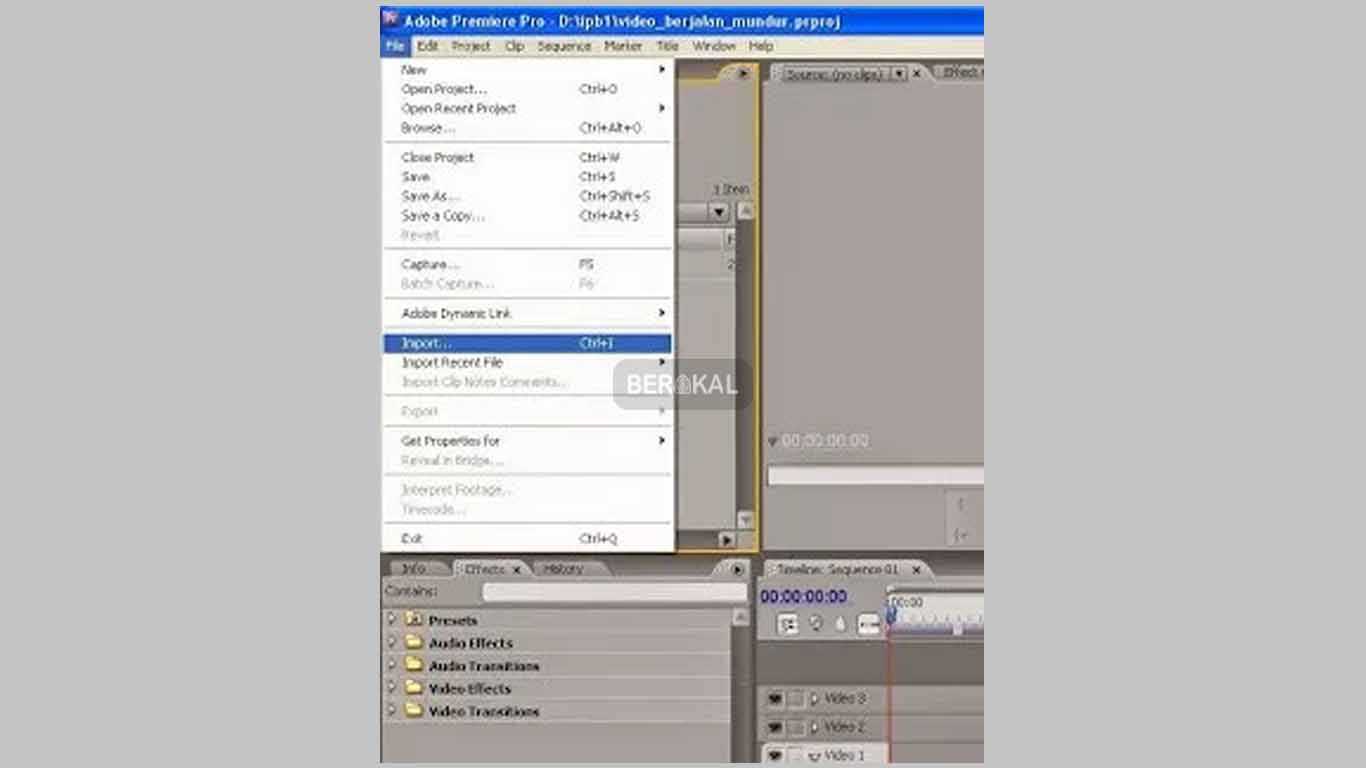Open the Effects panel flyout menu button
The image size is (1366, 768).
[738, 569]
